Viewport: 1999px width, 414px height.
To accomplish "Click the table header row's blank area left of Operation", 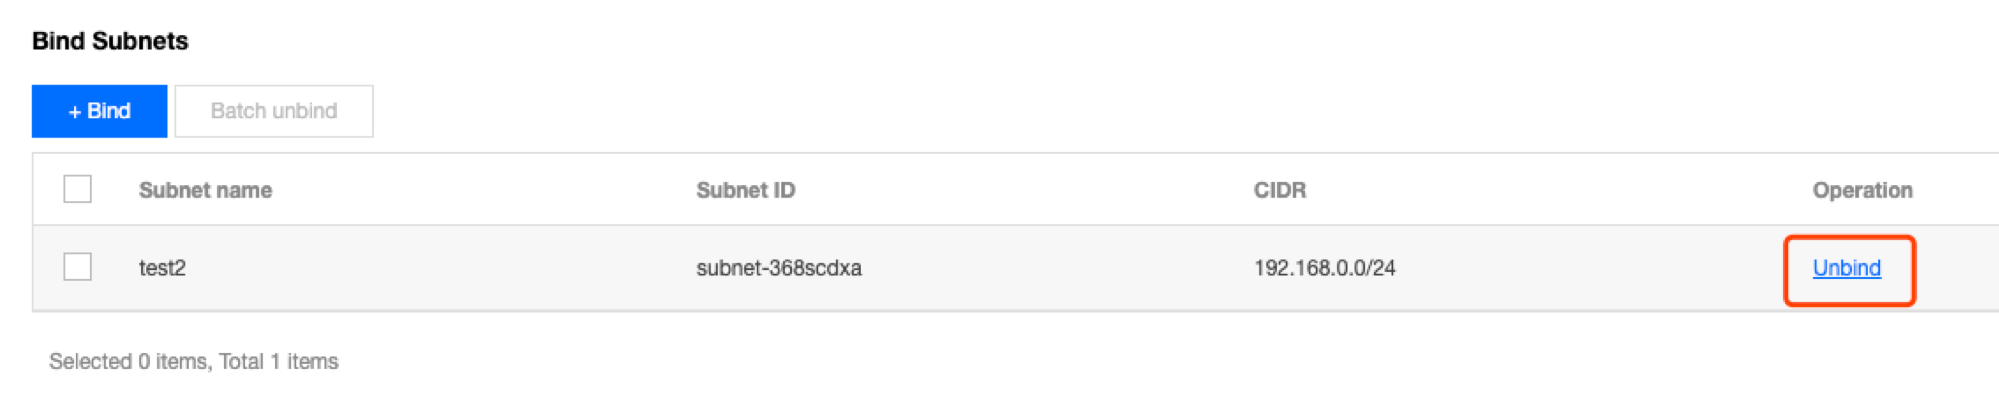I will point(1550,190).
